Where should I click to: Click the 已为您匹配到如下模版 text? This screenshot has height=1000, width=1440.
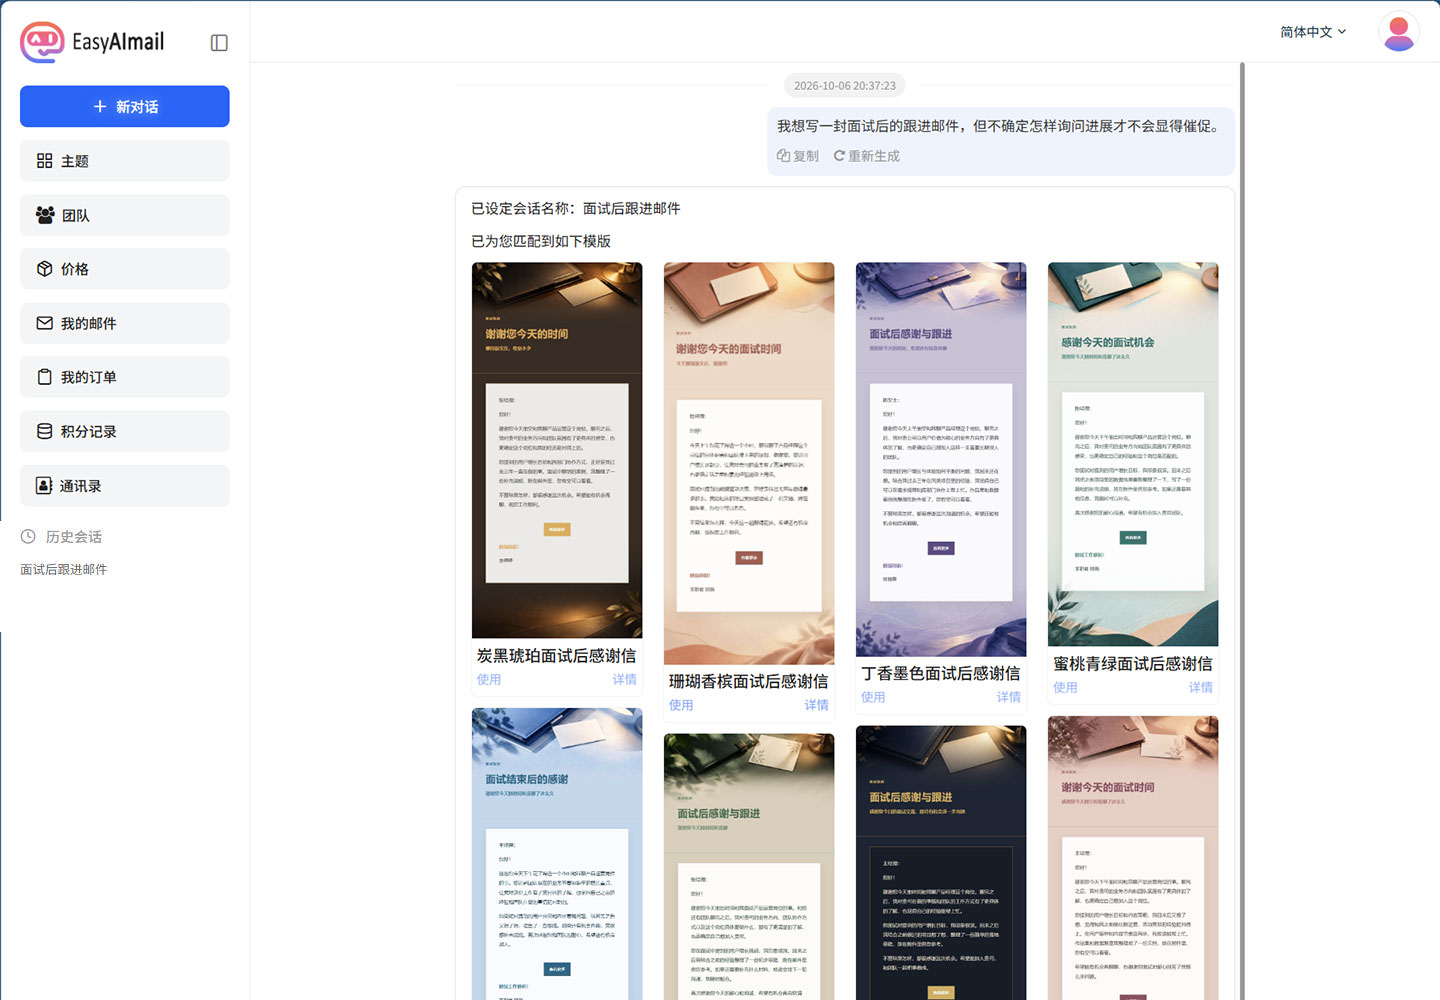pos(541,241)
